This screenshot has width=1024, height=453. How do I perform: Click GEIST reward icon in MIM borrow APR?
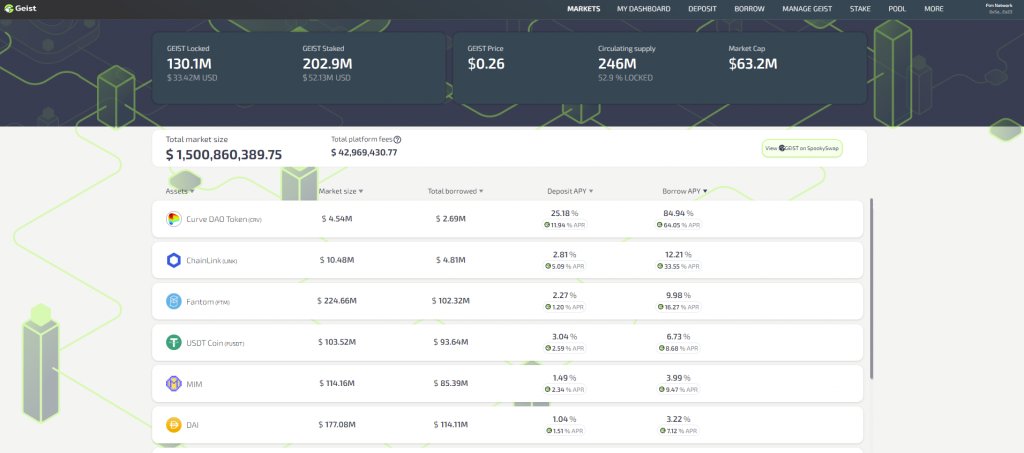(x=661, y=390)
